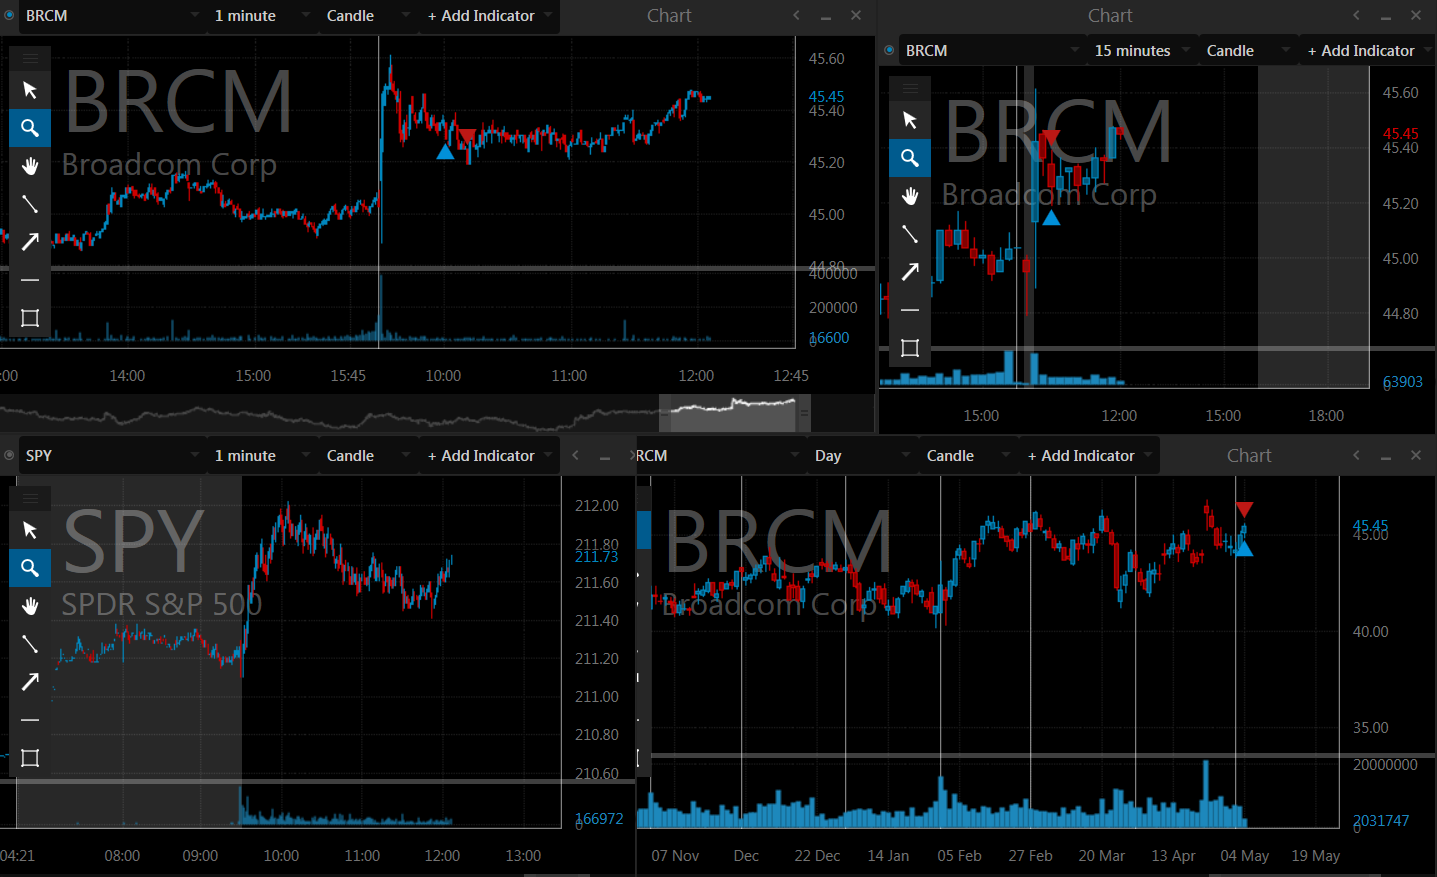Screen dimensions: 1437x877
Task: Click volume value 166972 on SPY chart
Action: pyautogui.click(x=600, y=819)
